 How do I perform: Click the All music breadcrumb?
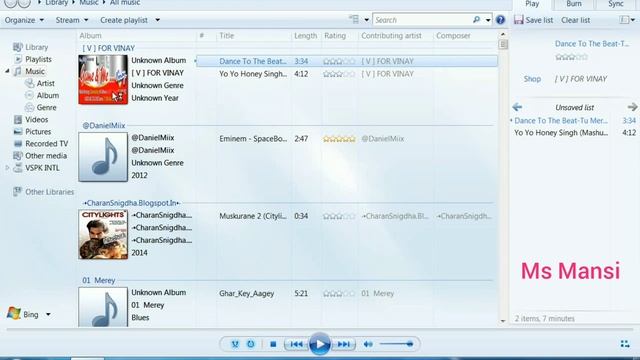[x=125, y=3]
